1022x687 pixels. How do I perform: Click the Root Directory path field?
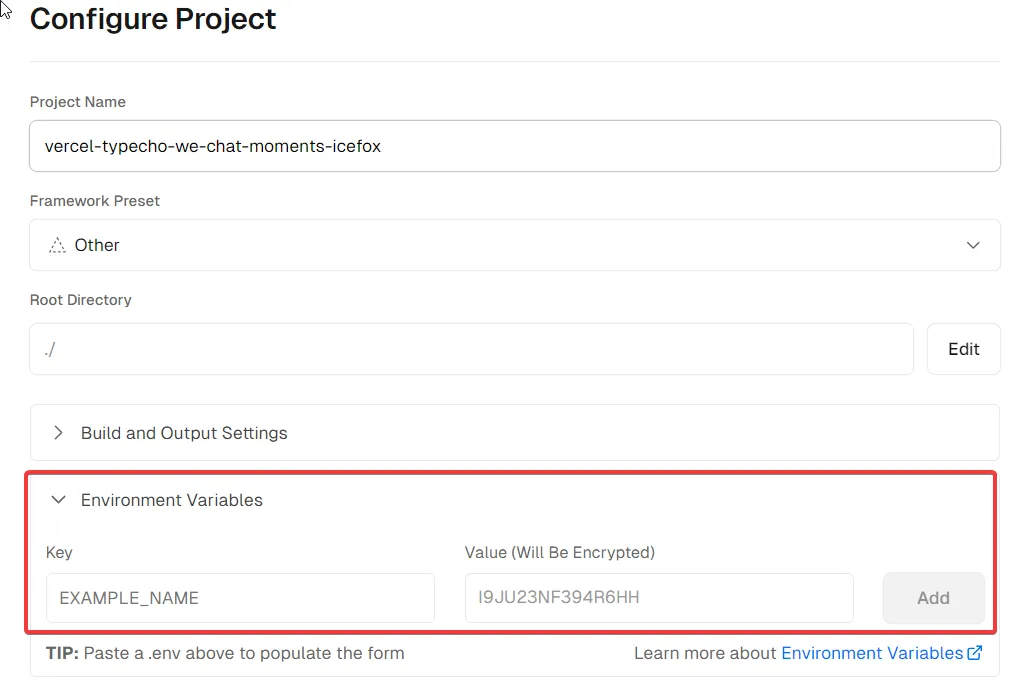tap(471, 349)
